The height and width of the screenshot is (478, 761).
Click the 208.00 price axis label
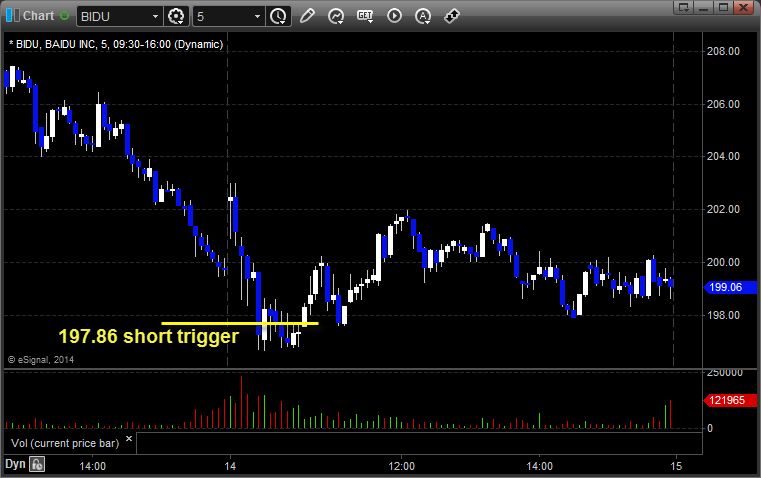[723, 51]
